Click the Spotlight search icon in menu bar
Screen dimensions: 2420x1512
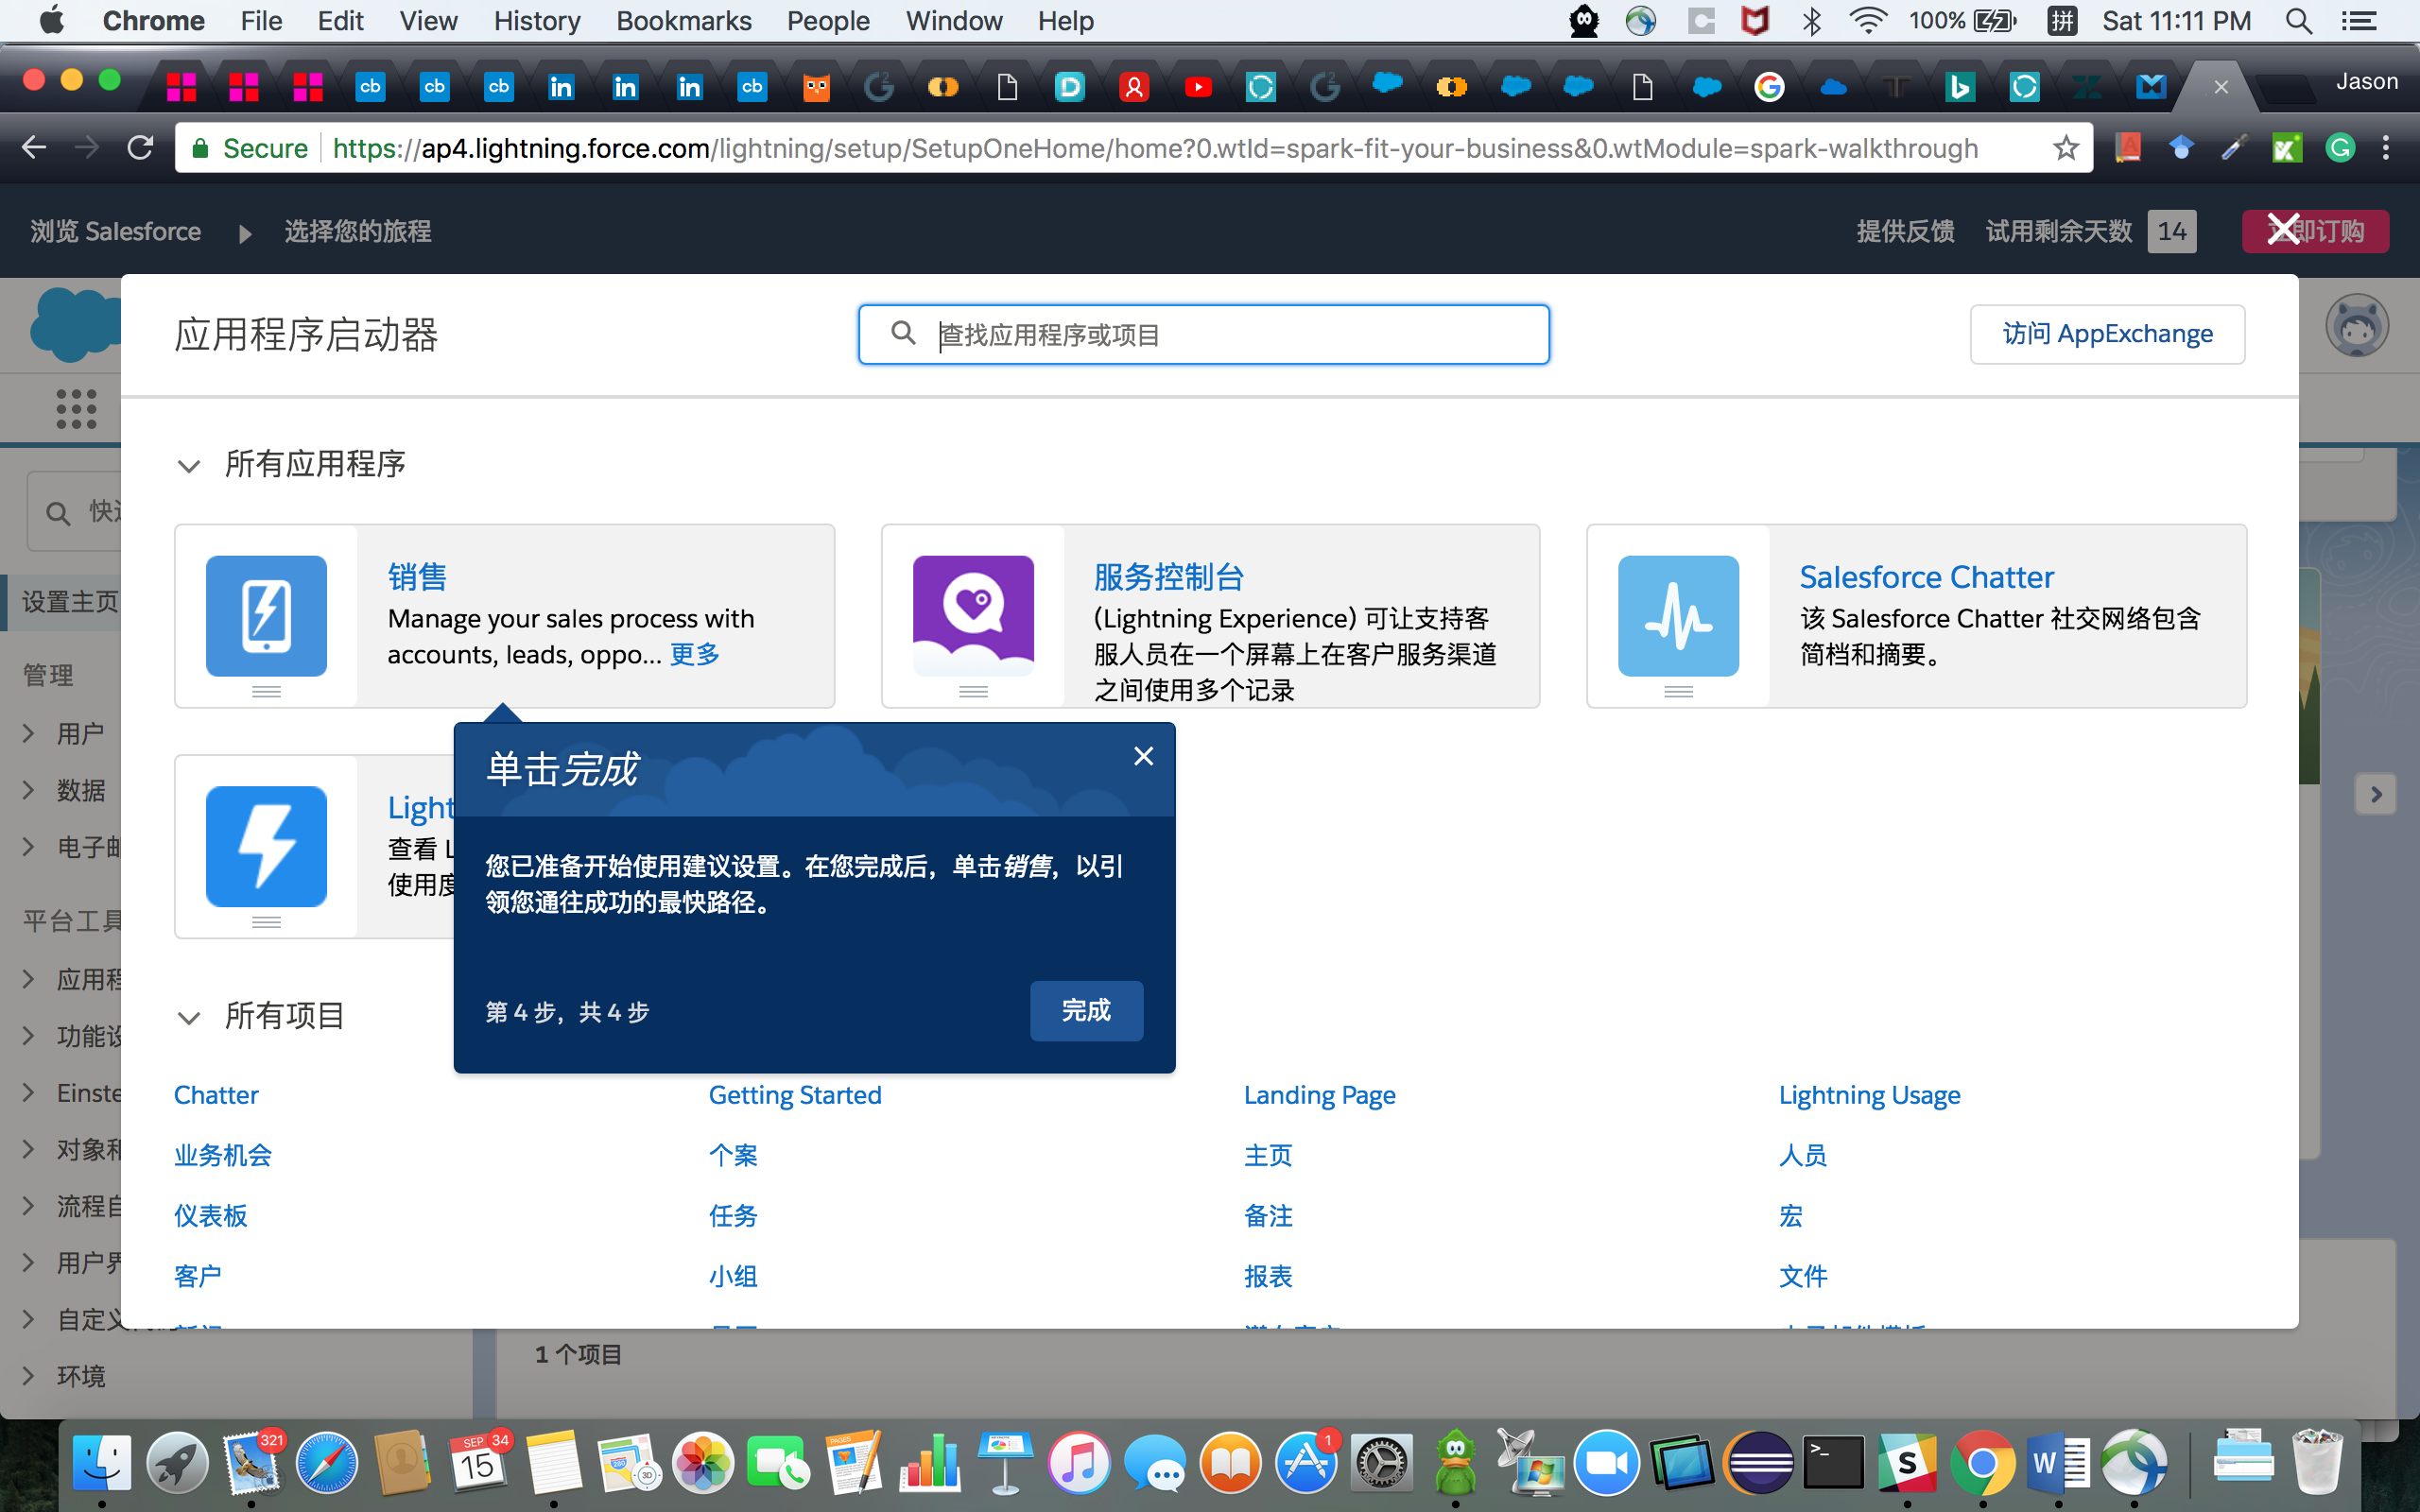tap(2298, 21)
